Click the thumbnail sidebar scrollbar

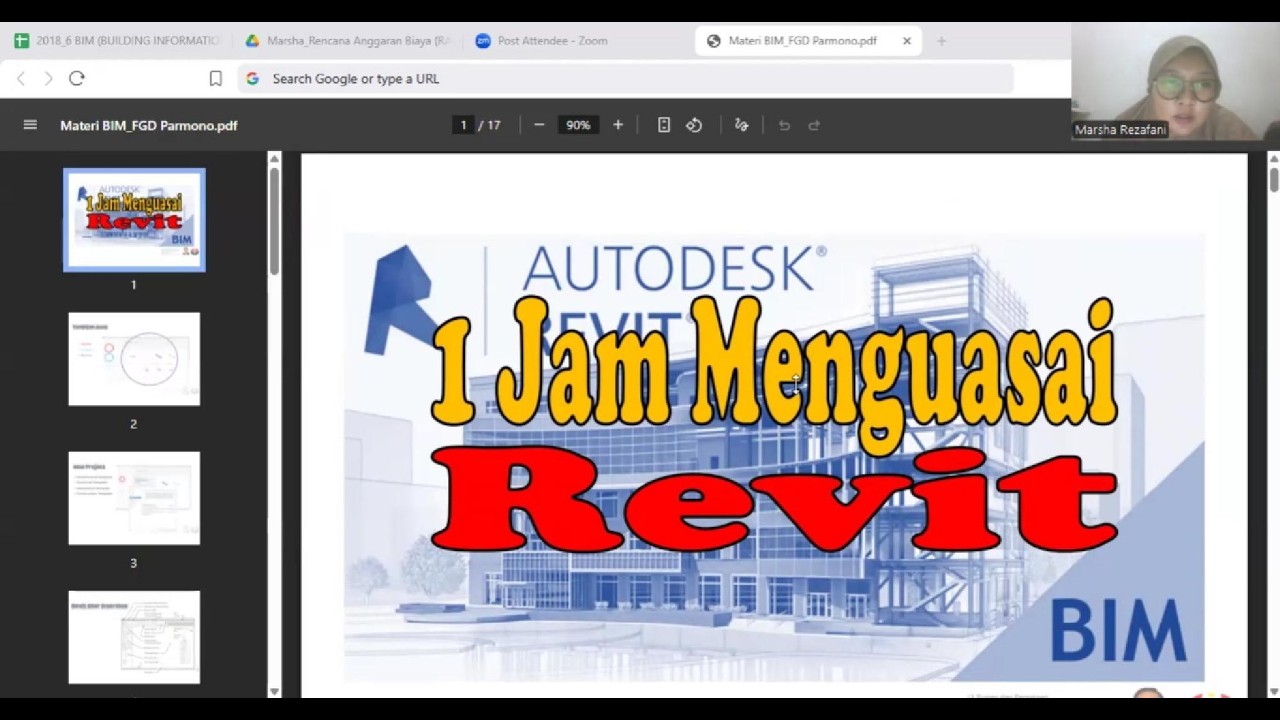coord(274,220)
